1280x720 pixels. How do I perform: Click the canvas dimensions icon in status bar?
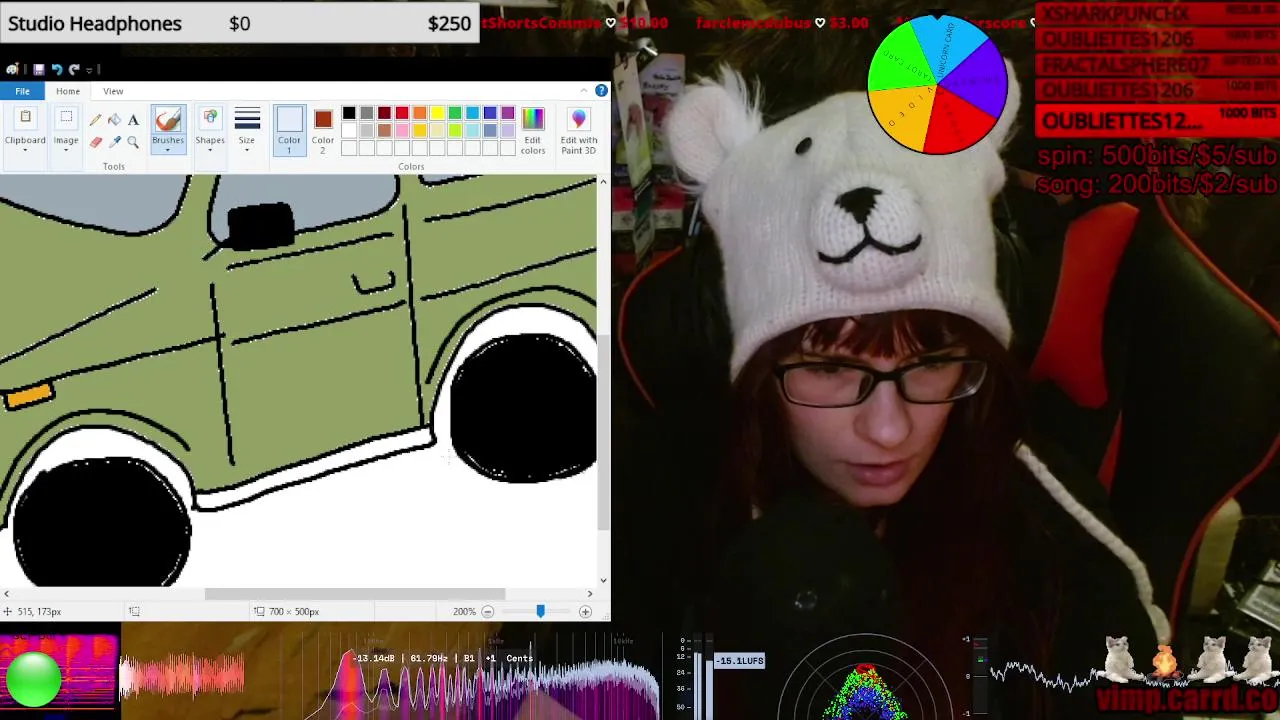pyautogui.click(x=259, y=611)
